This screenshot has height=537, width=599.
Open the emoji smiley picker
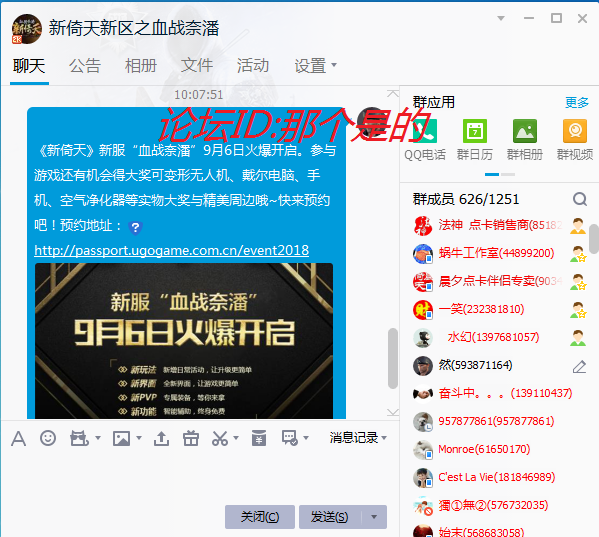point(48,438)
